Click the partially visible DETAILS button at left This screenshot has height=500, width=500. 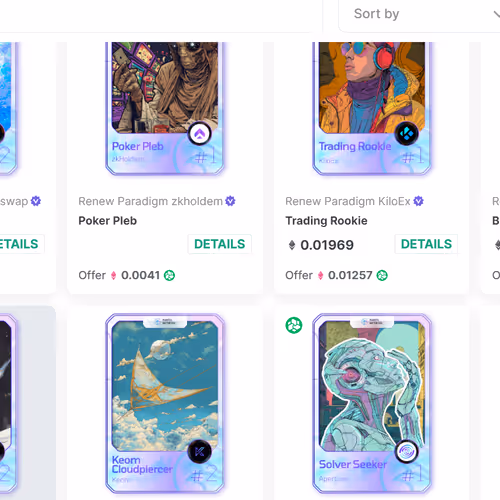[20, 244]
